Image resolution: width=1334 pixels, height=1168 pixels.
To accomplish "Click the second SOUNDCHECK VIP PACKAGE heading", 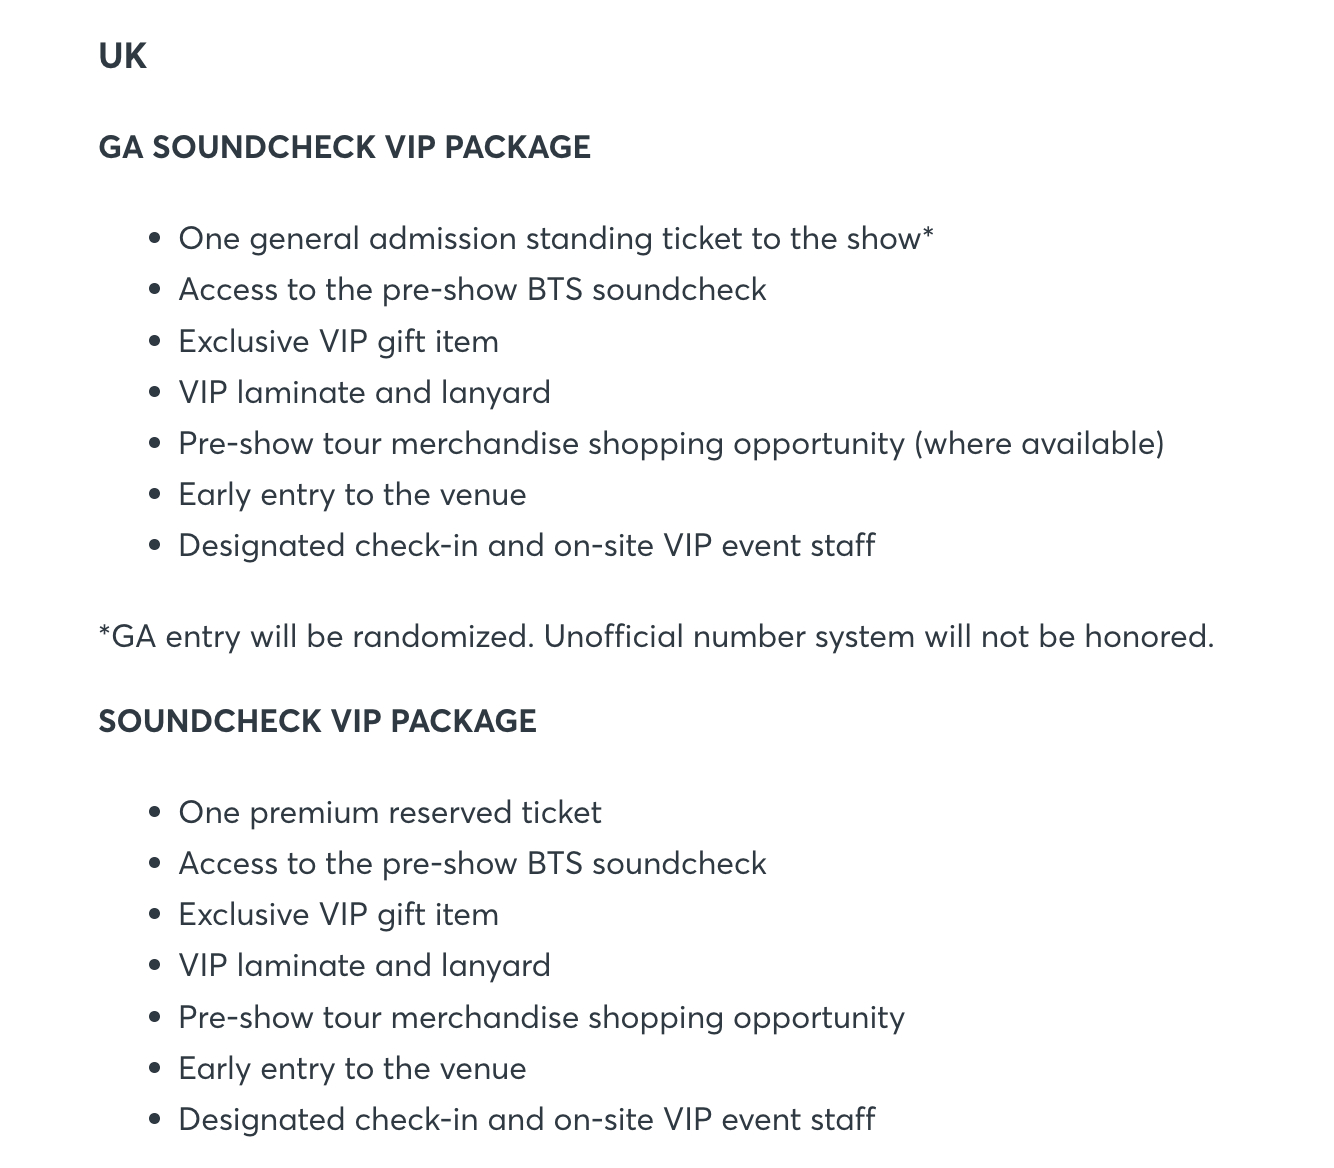I will click(317, 721).
